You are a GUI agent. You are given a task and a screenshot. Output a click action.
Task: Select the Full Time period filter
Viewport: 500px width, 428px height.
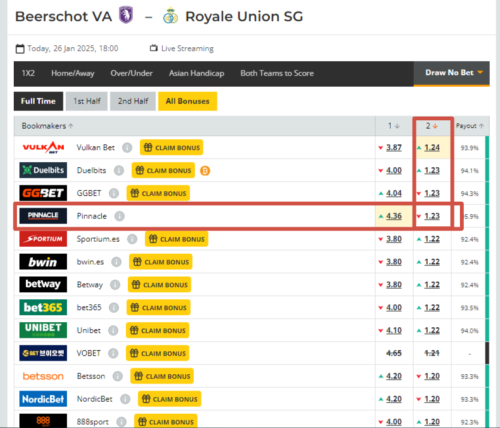(x=38, y=101)
